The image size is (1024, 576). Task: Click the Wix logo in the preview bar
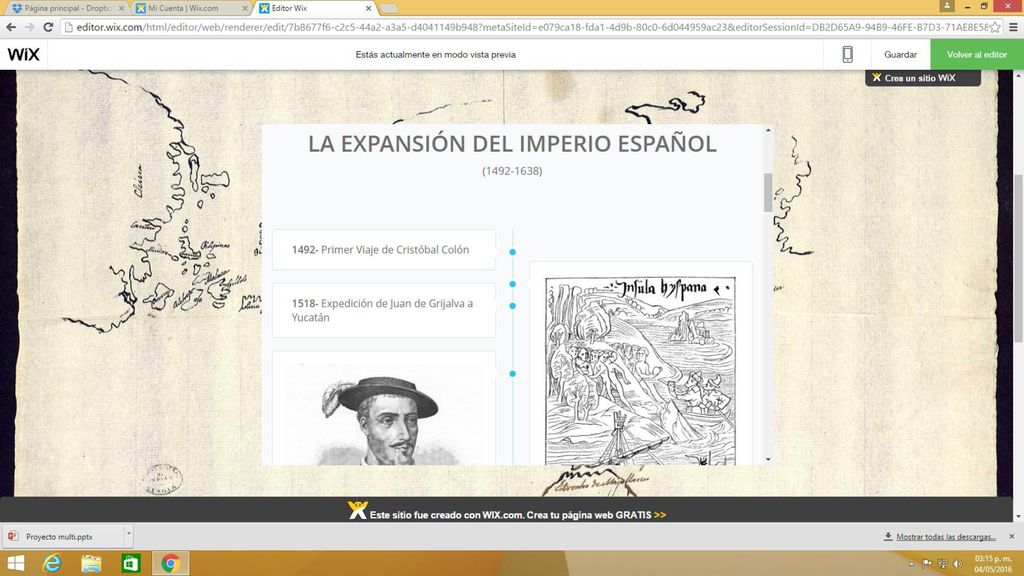click(x=24, y=55)
